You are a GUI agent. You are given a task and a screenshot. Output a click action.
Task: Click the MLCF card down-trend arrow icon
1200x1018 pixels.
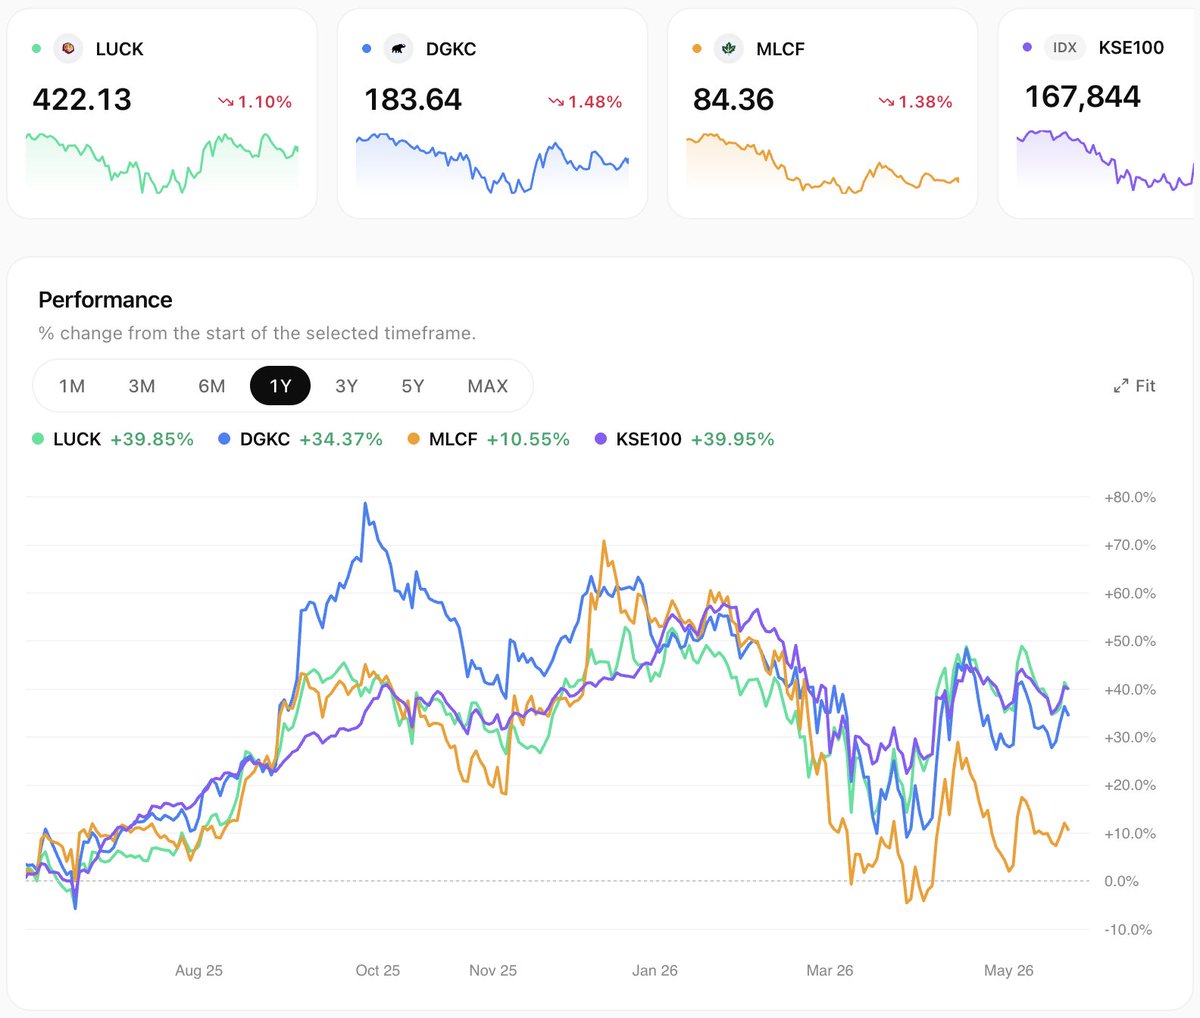885,102
